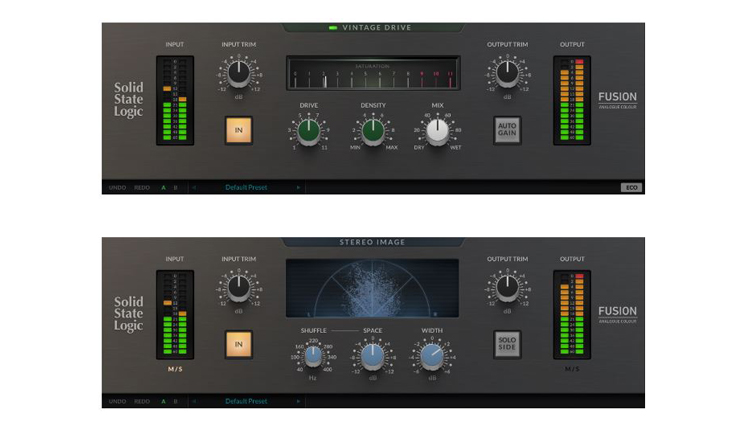This screenshot has height=430, width=750.
Task: Click the Width knob
Action: pyautogui.click(x=433, y=355)
